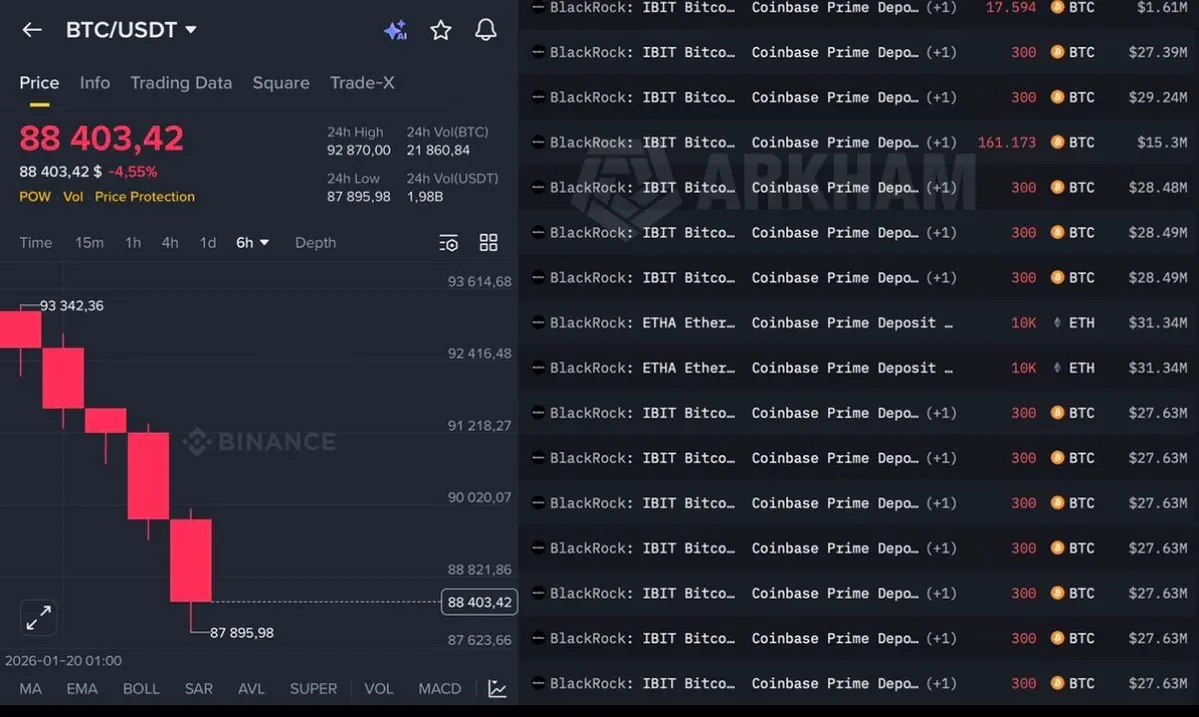Switch to the Price tab
Screen dimensions: 1199x717
coord(39,83)
